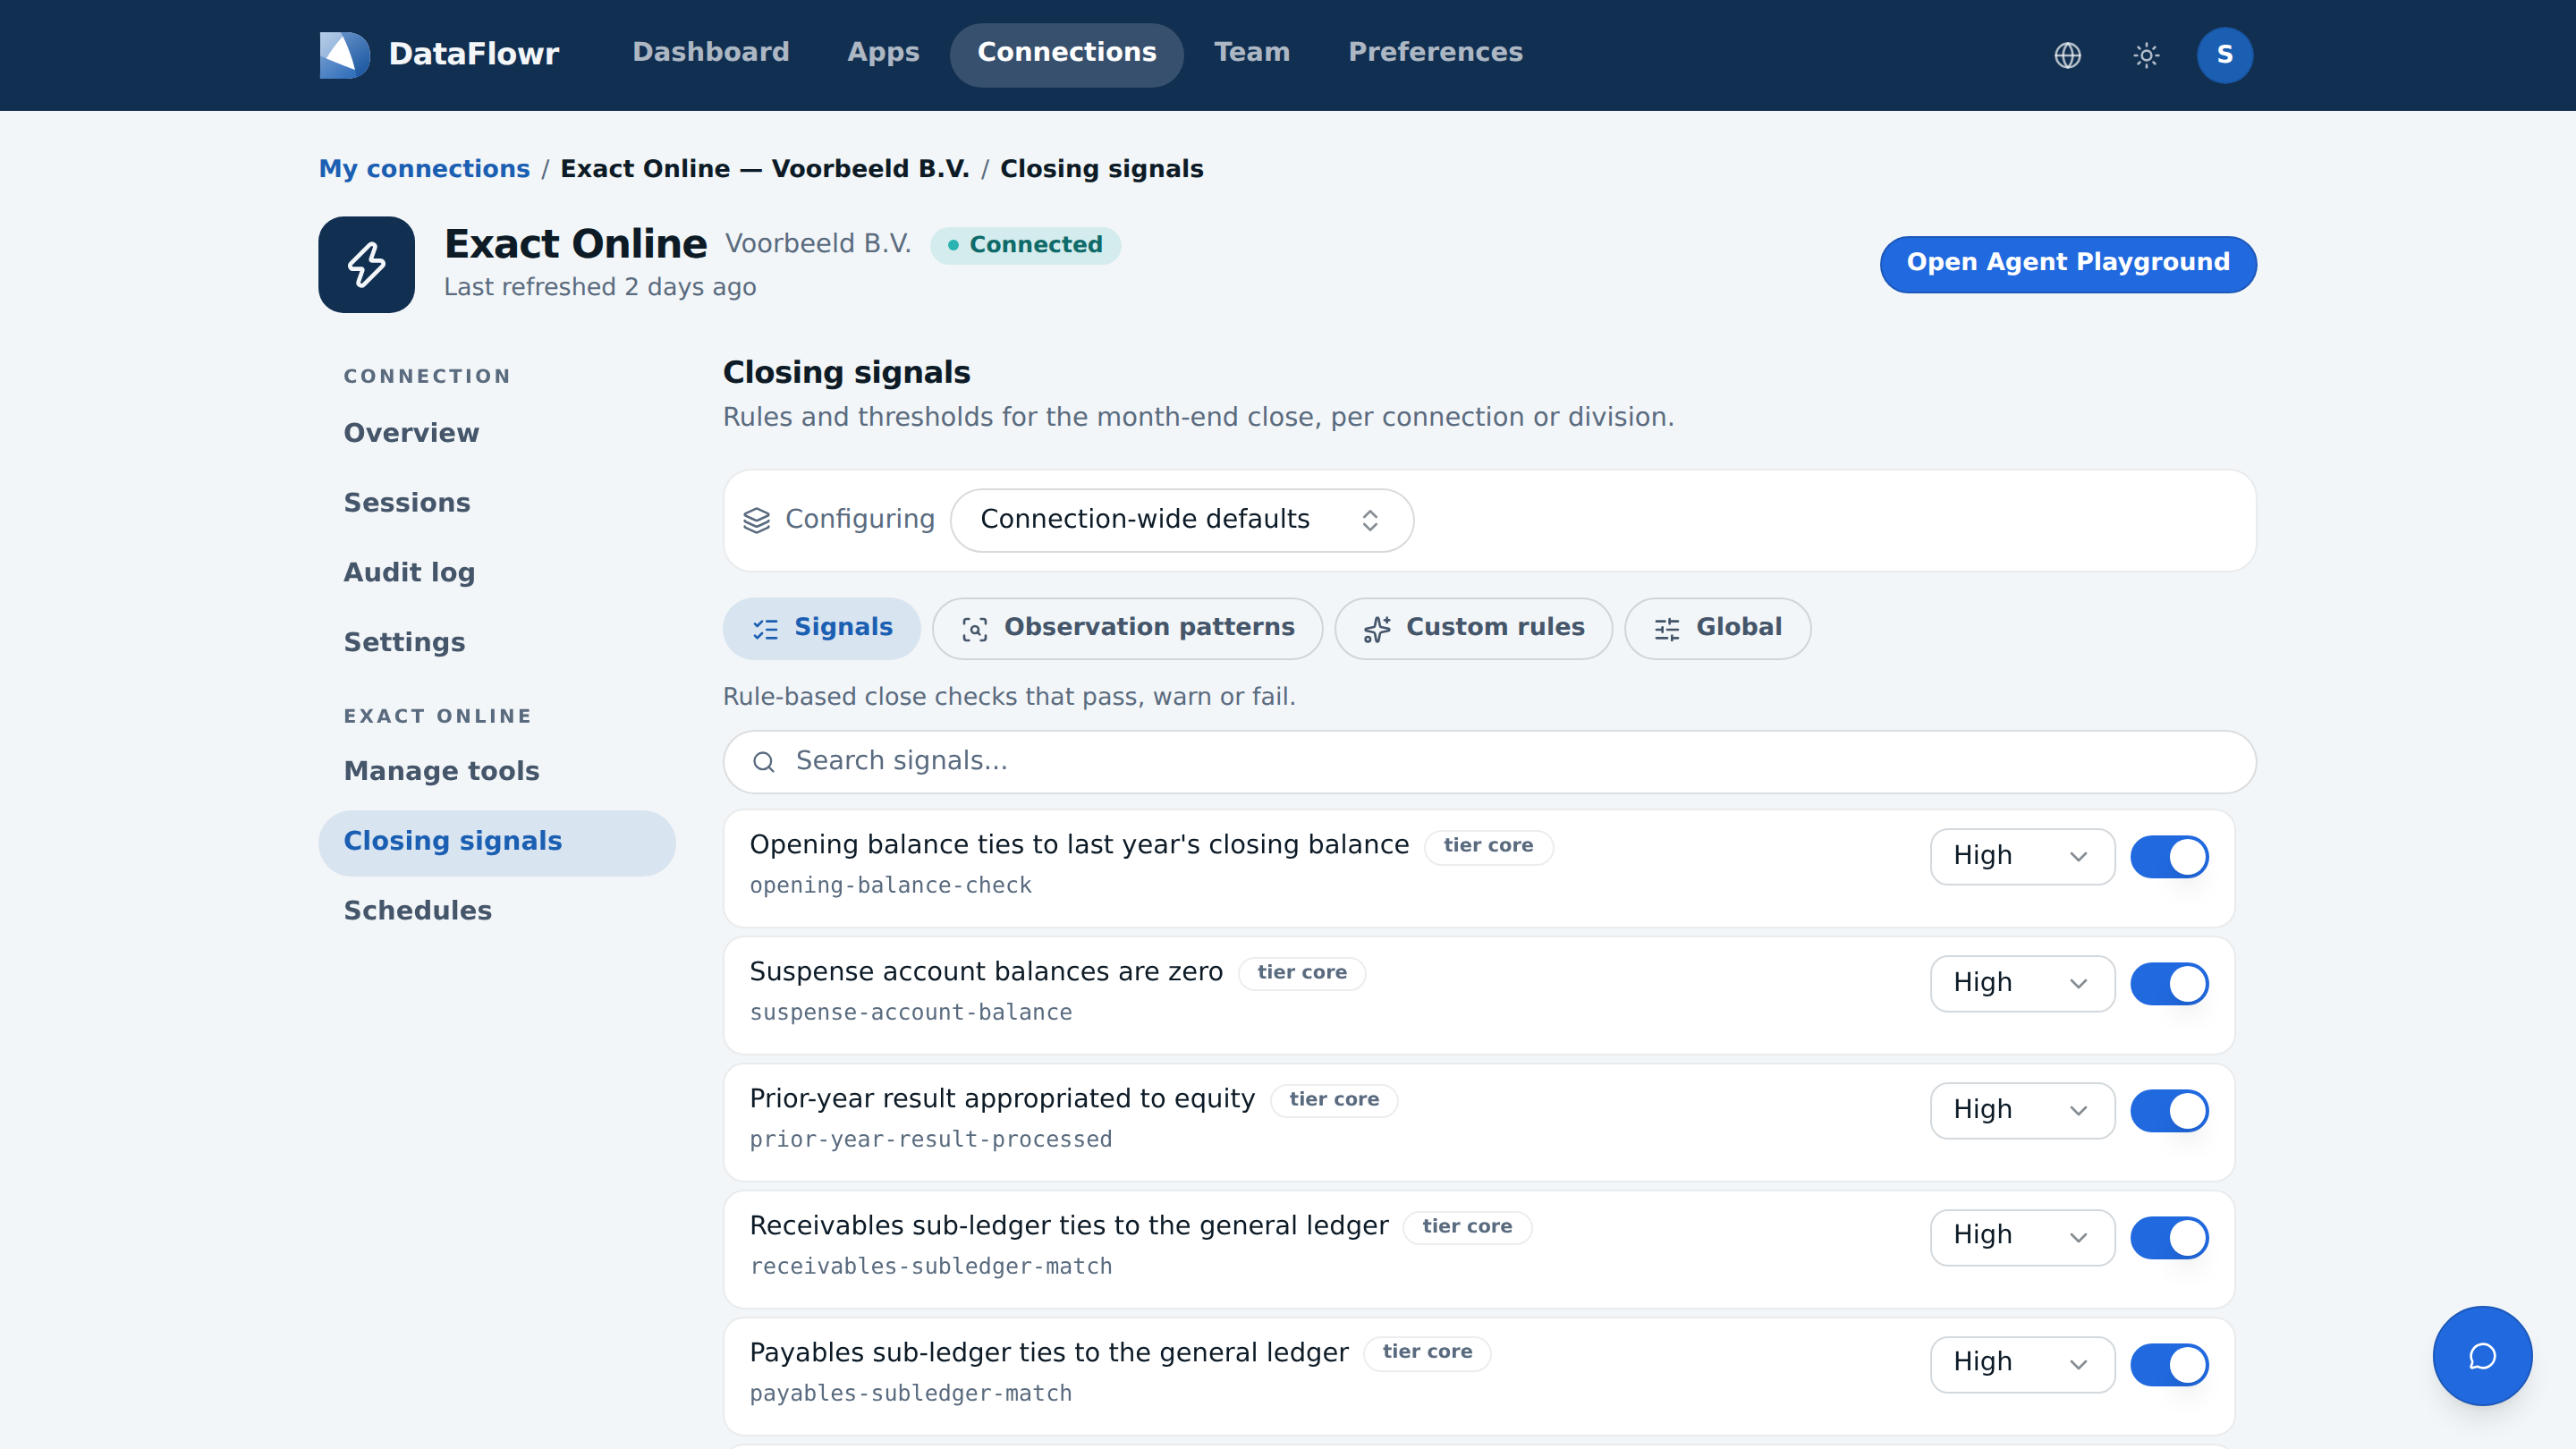Switch to the Global tab
Viewport: 2576px width, 1449px height.
tap(1717, 628)
